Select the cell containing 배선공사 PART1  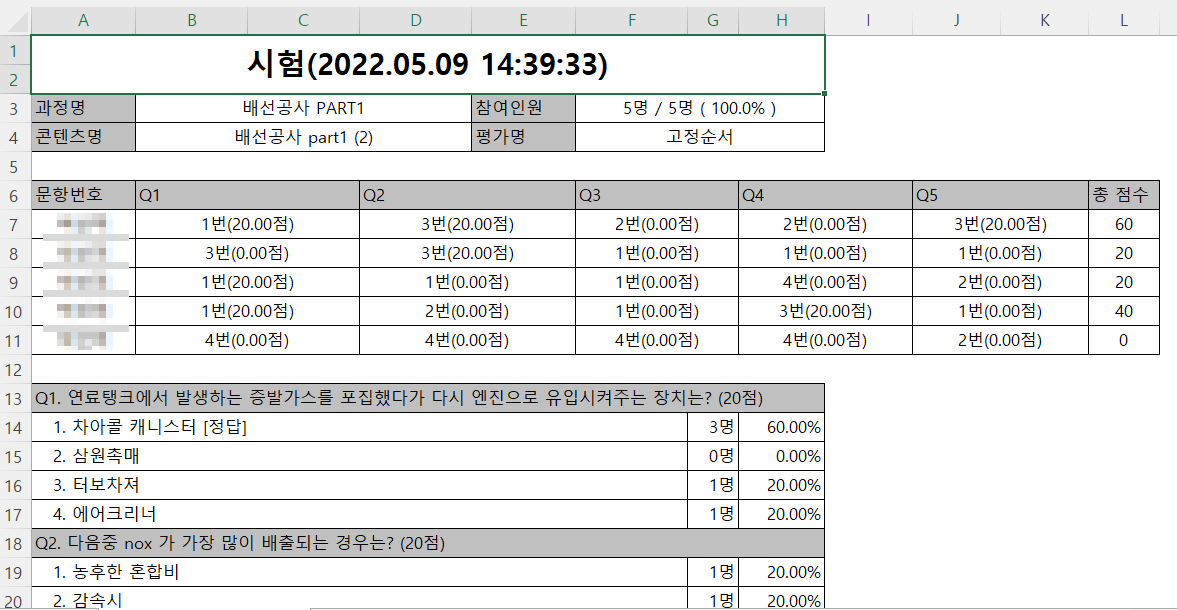pyautogui.click(x=303, y=108)
